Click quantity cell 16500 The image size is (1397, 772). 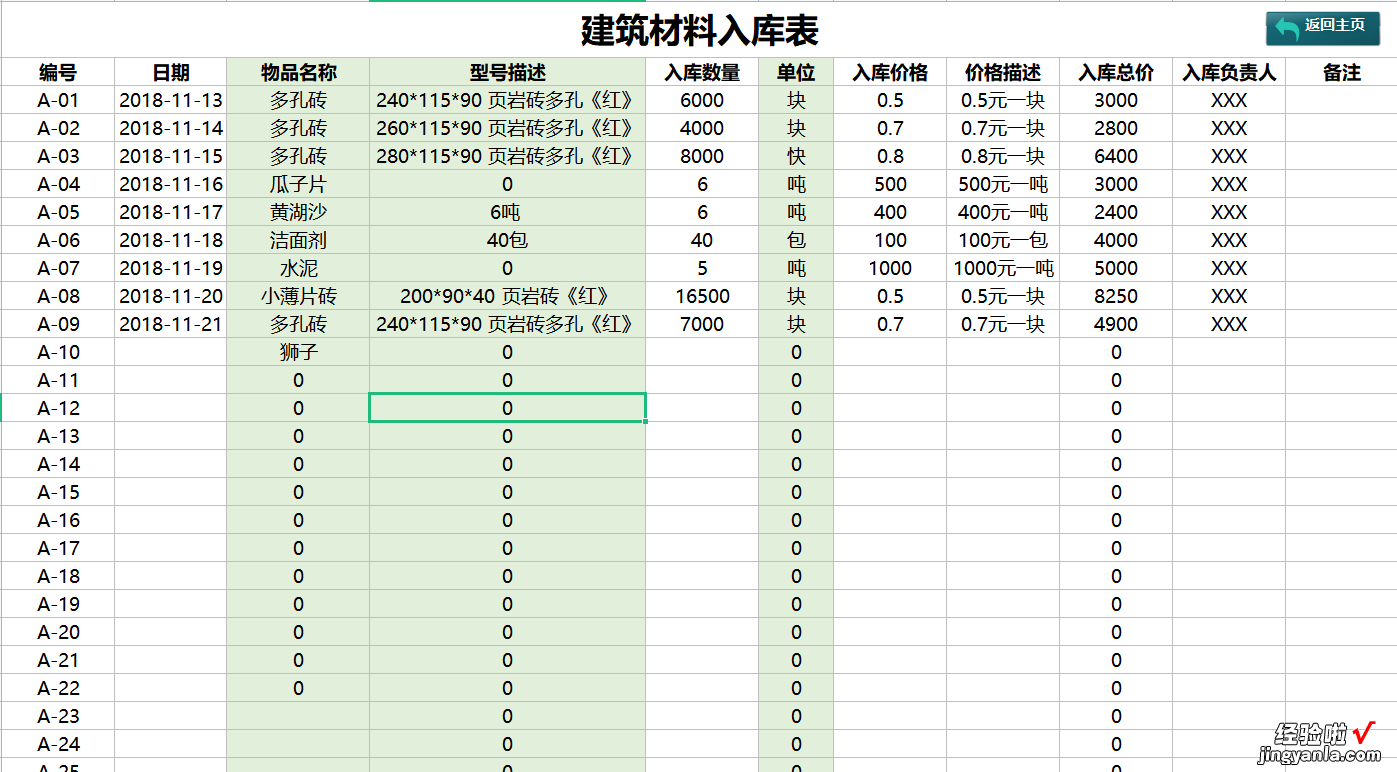click(702, 296)
